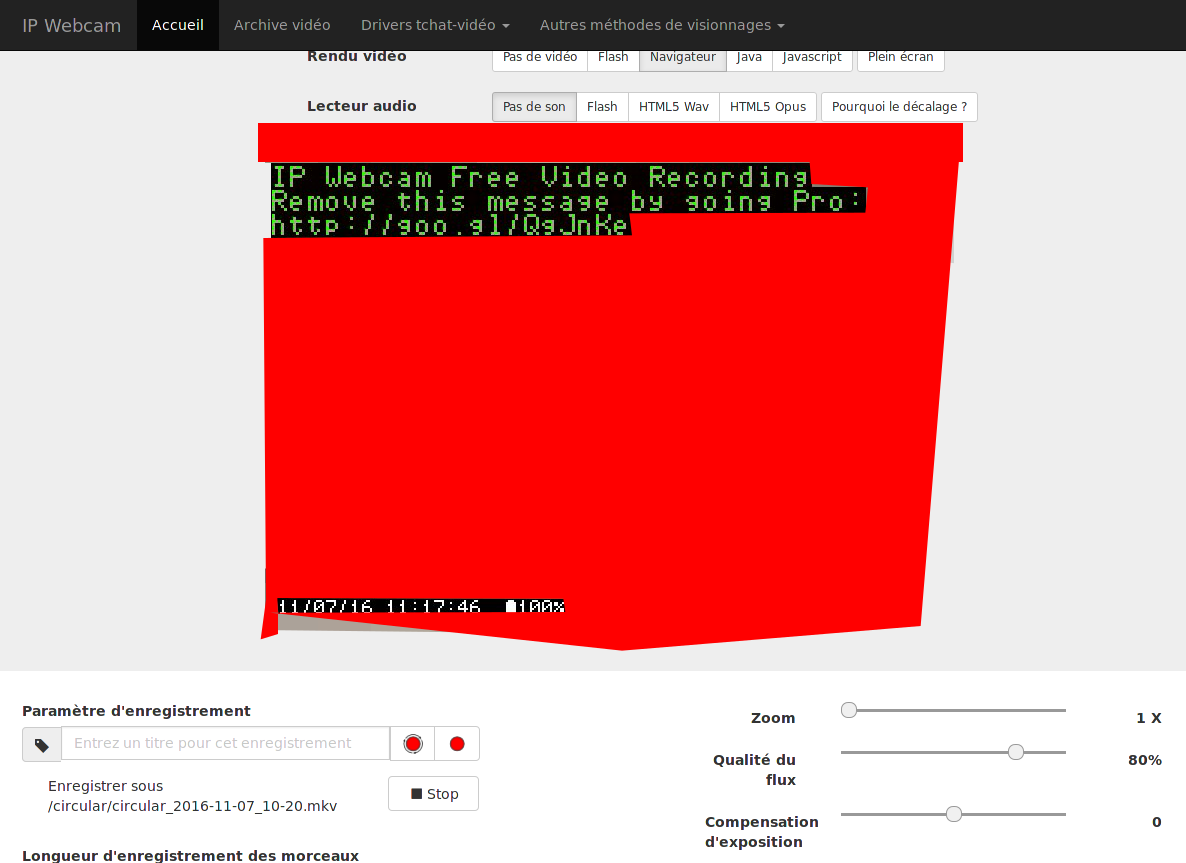Click the 80% stream quality value
The height and width of the screenshot is (863, 1186).
pos(1144,760)
